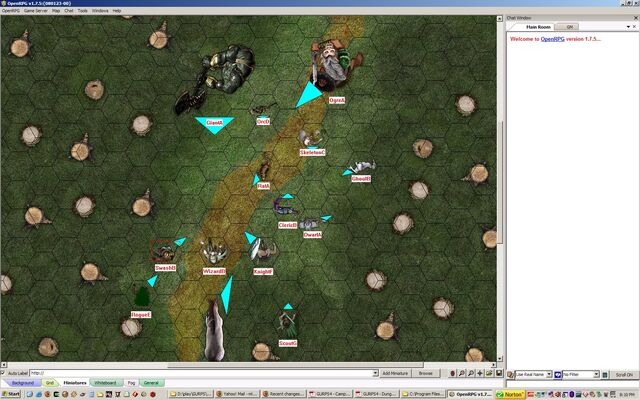The height and width of the screenshot is (400, 640).
Task: Close the Chat Window panel
Action: (636, 18)
